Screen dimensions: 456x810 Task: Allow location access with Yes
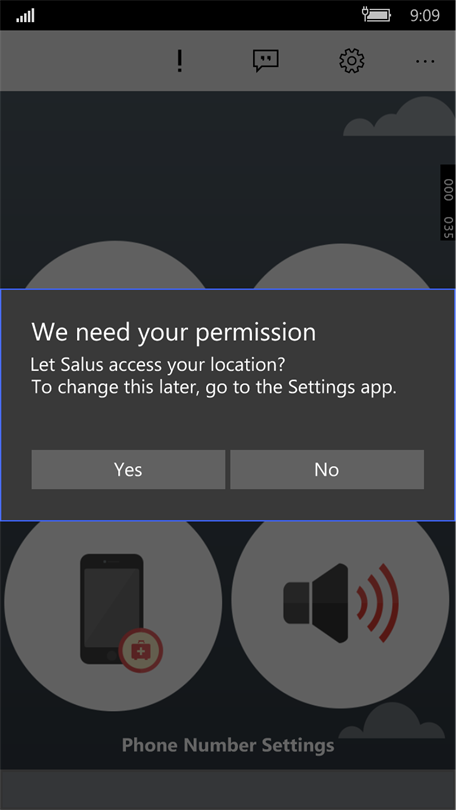tap(128, 470)
